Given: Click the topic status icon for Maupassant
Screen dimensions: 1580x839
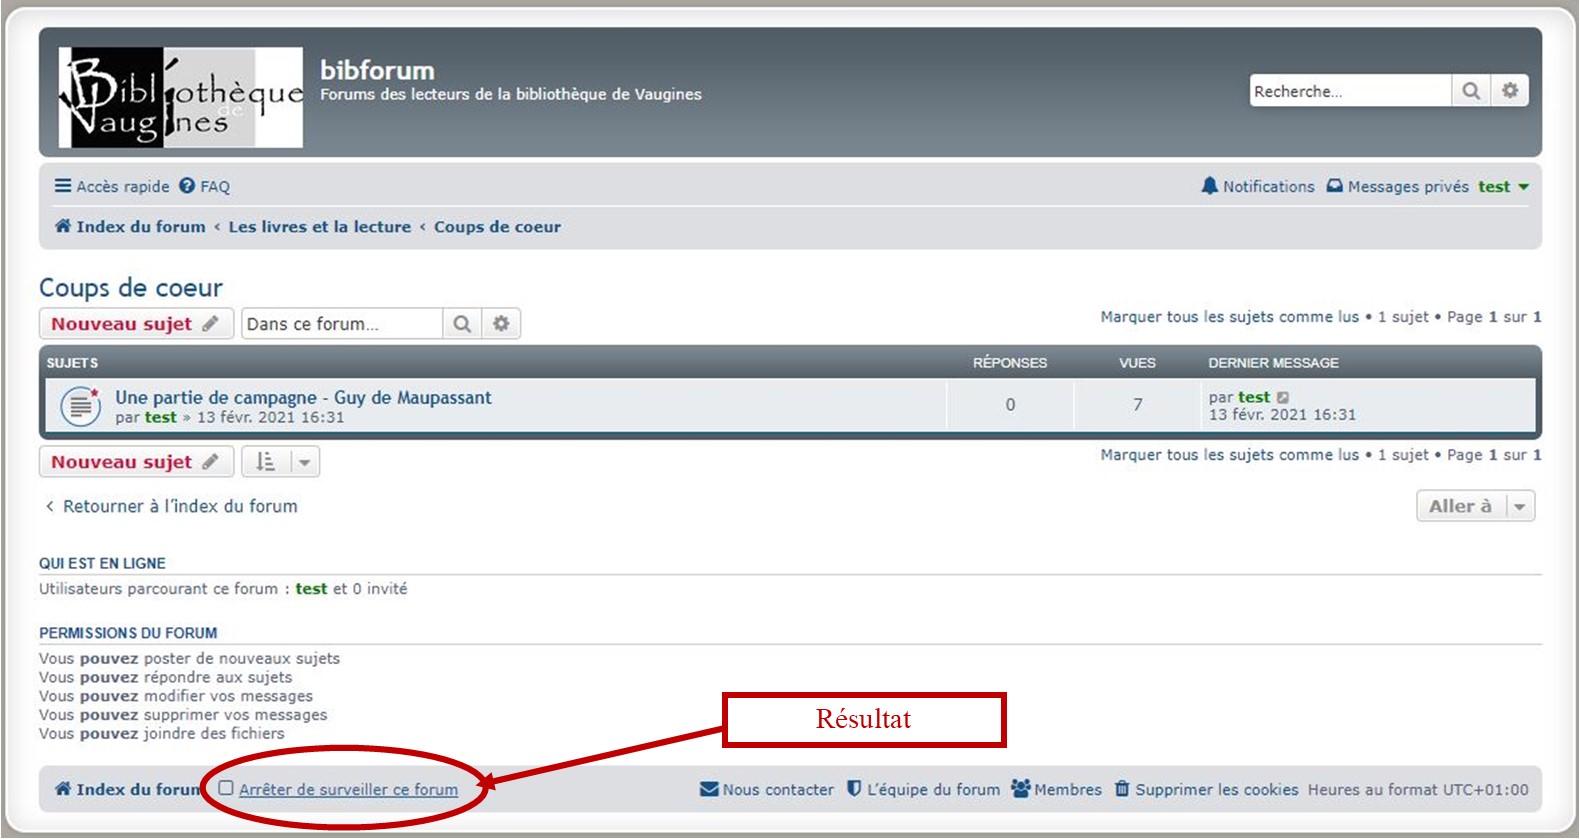Looking at the screenshot, I should (x=80, y=405).
